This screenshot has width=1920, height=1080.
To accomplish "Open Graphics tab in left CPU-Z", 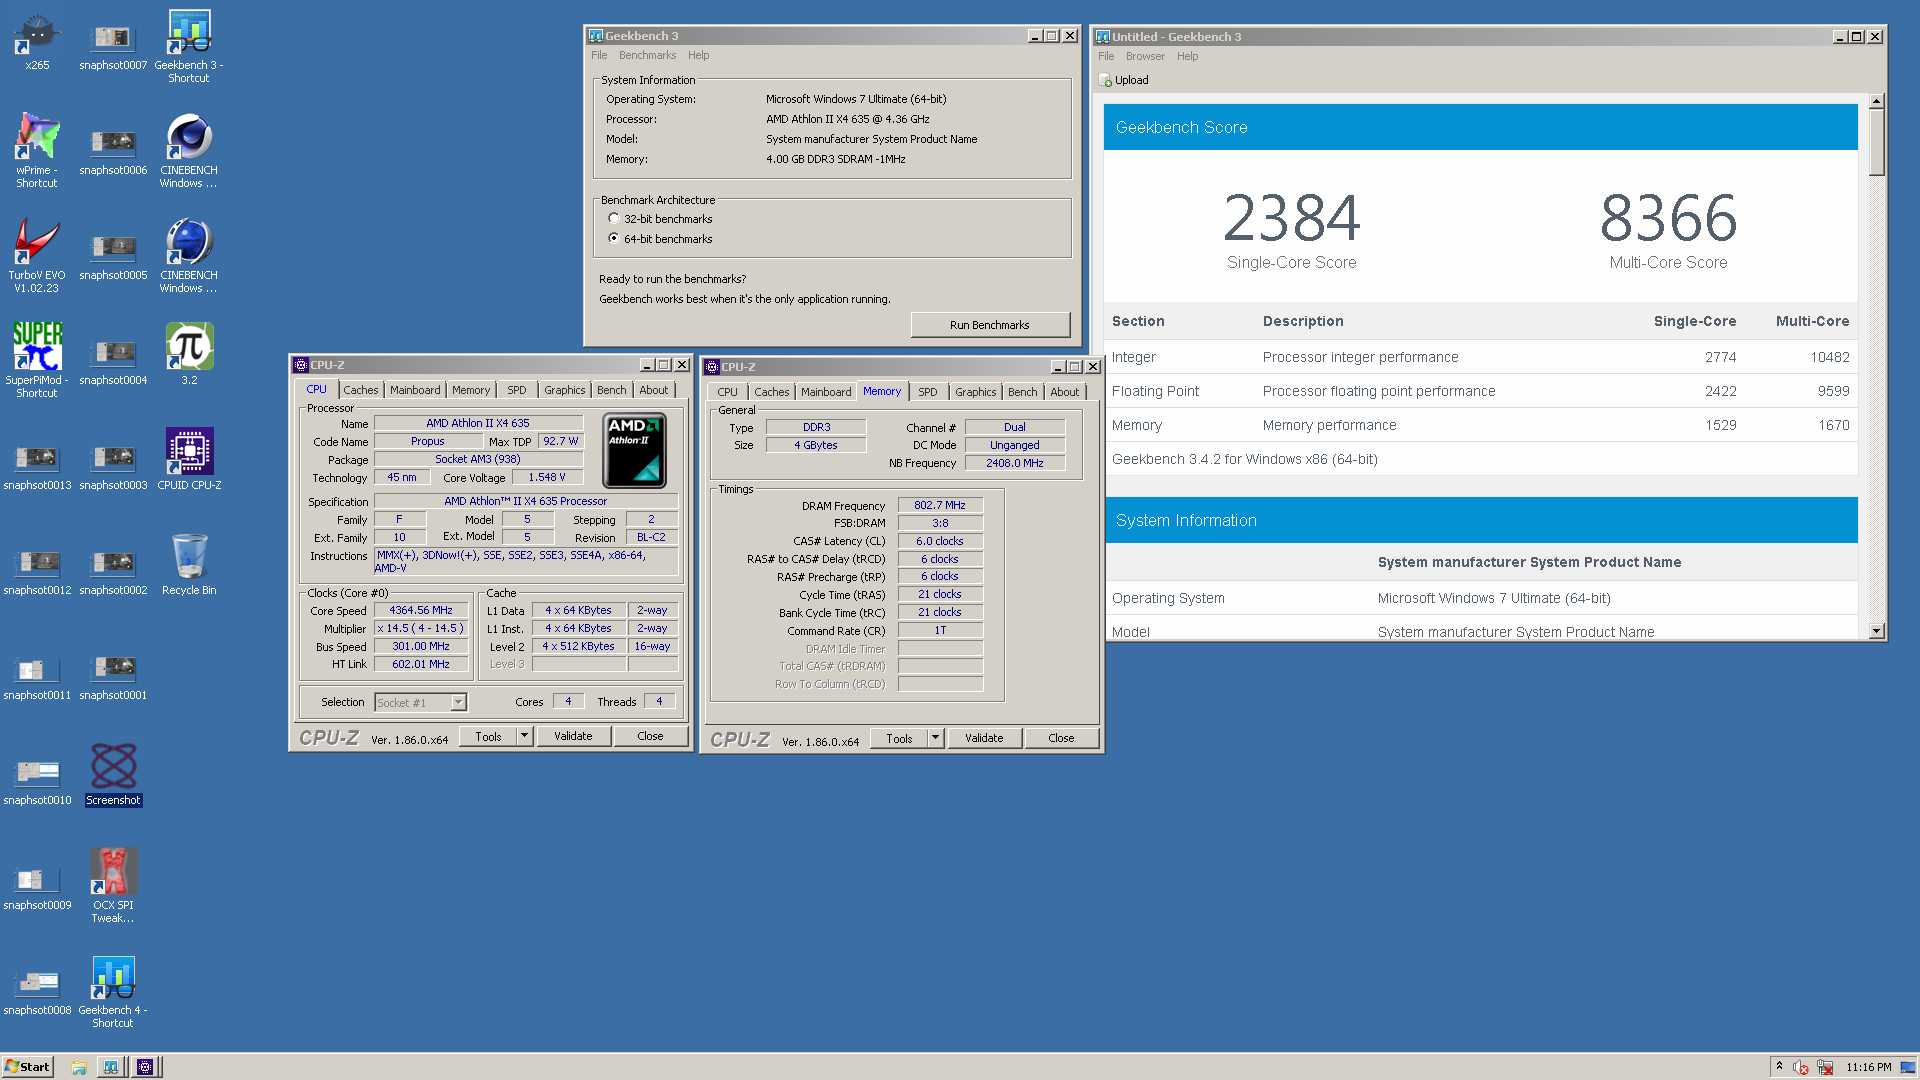I will pos(565,390).
